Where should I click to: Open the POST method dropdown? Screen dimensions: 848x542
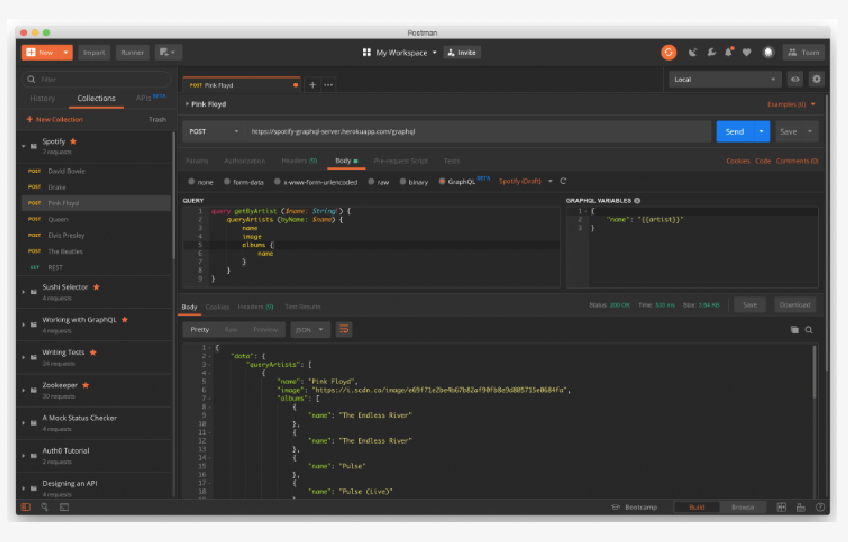click(x=212, y=131)
